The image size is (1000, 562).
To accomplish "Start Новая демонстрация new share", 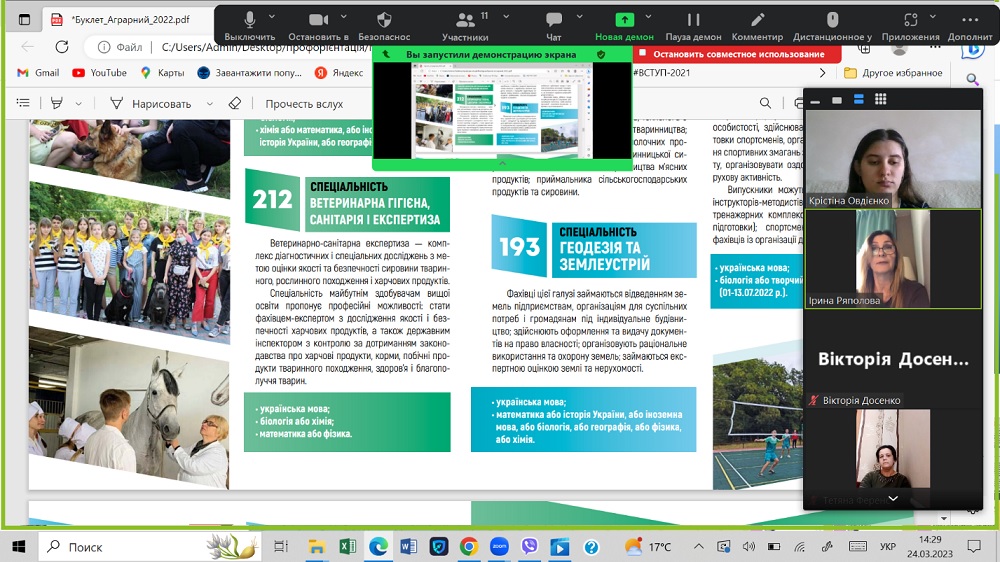I will click(624, 26).
